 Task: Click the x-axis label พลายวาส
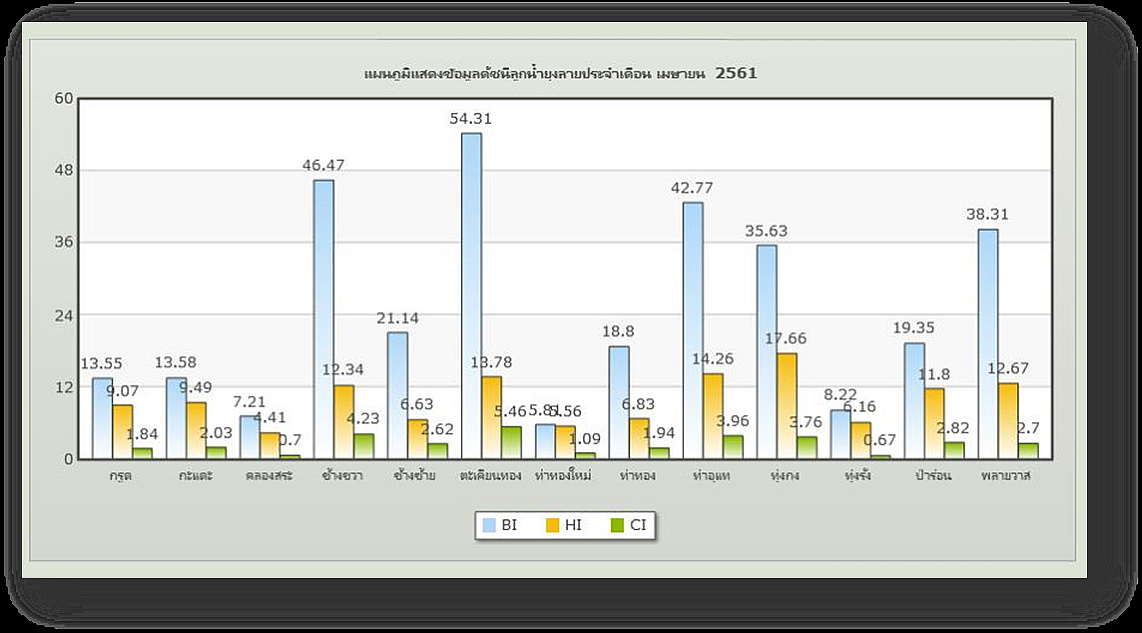1008,476
